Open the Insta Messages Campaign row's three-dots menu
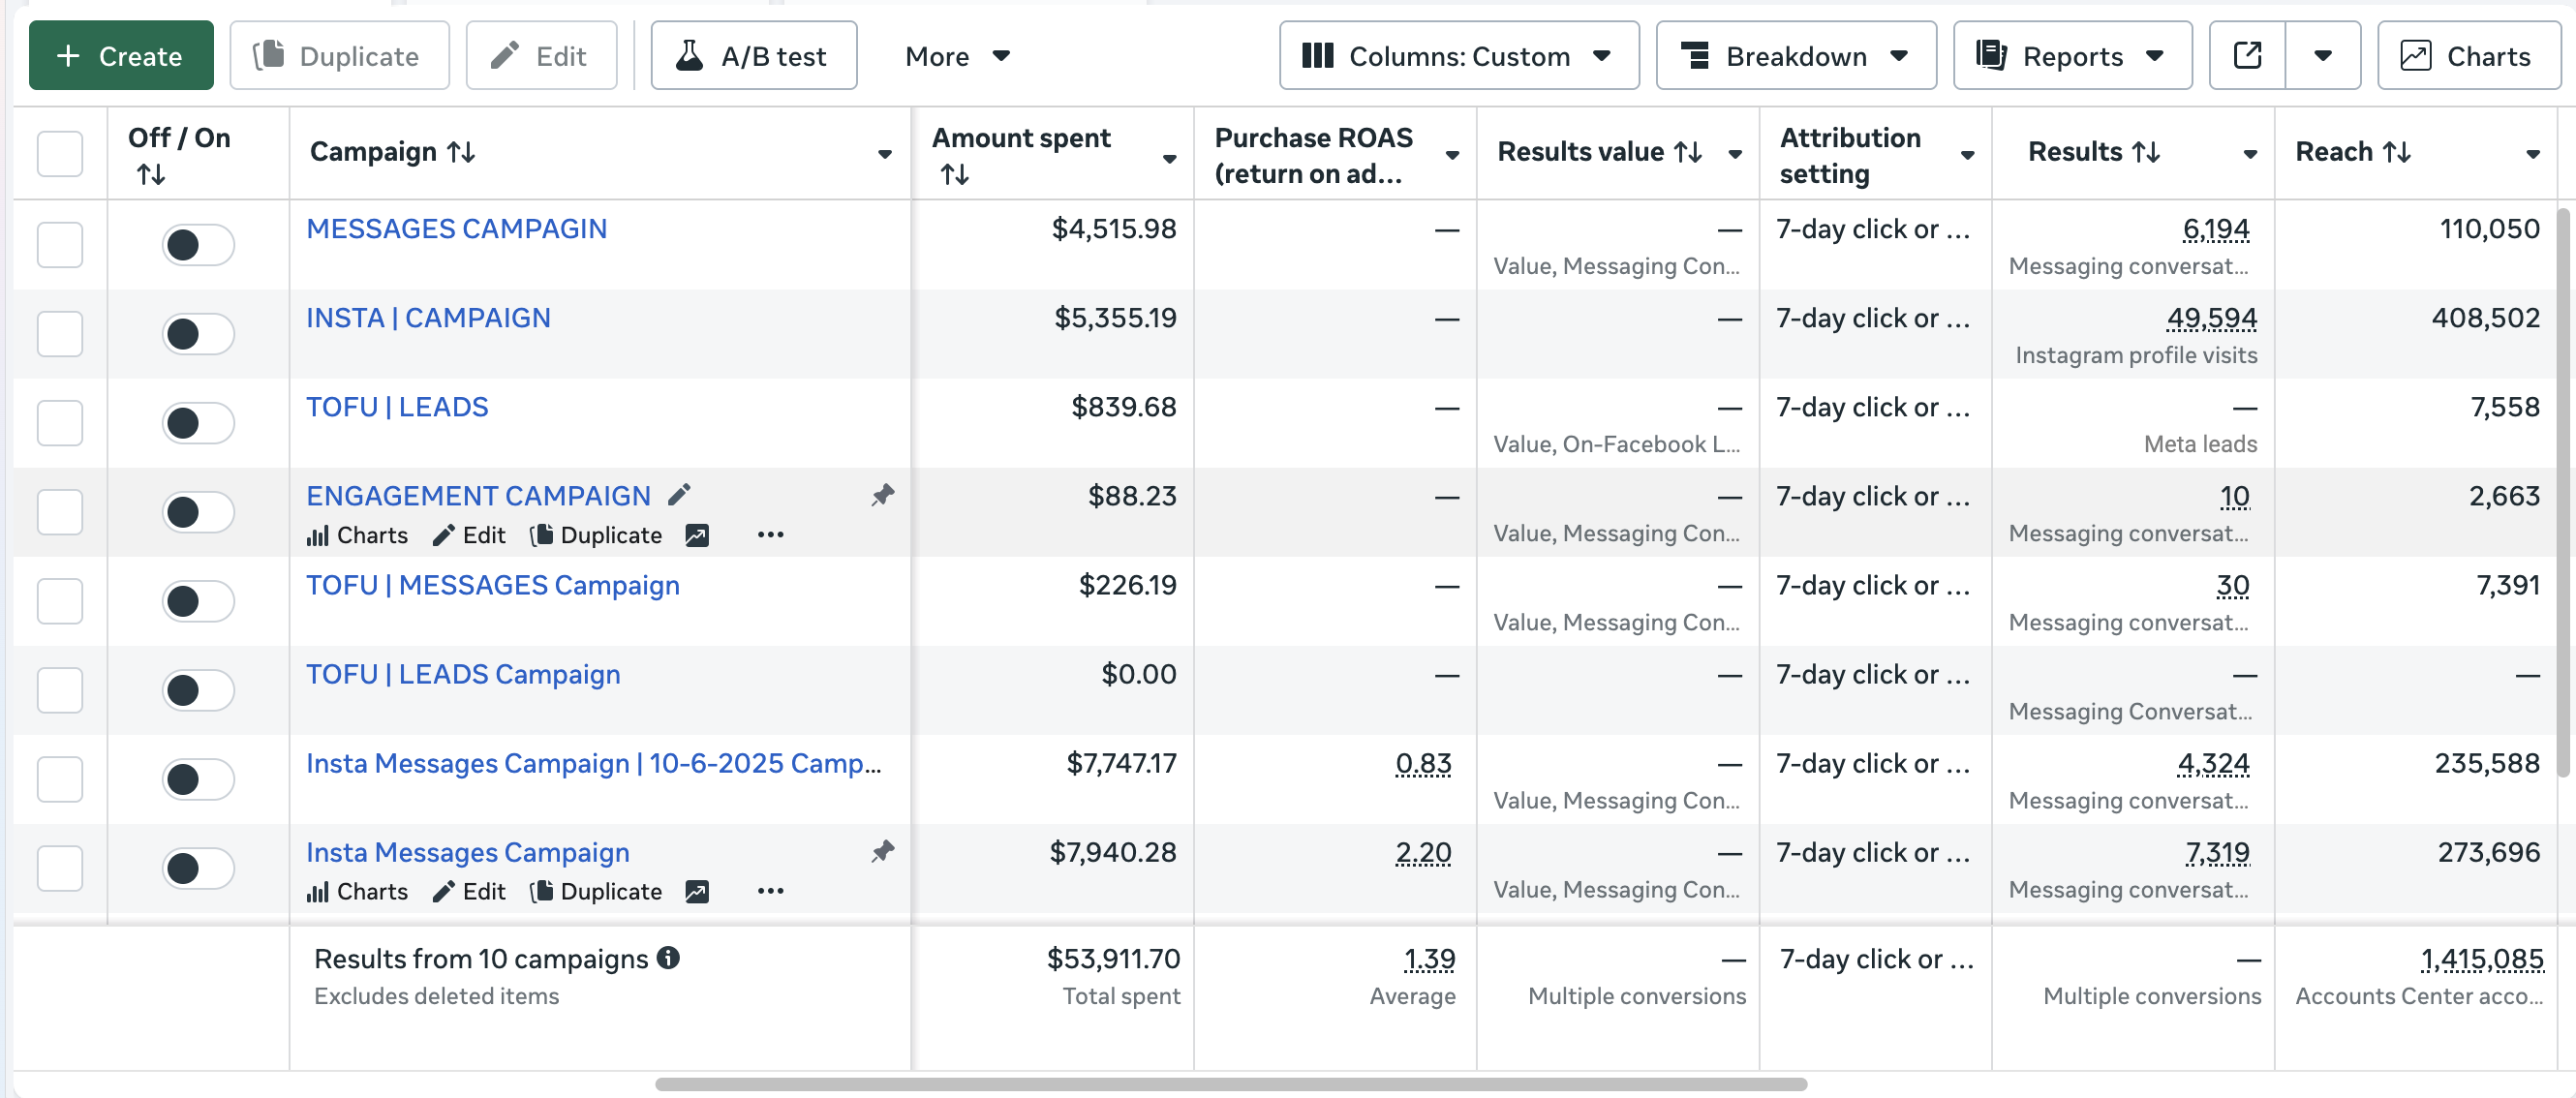The height and width of the screenshot is (1098, 2576). pyautogui.click(x=770, y=891)
